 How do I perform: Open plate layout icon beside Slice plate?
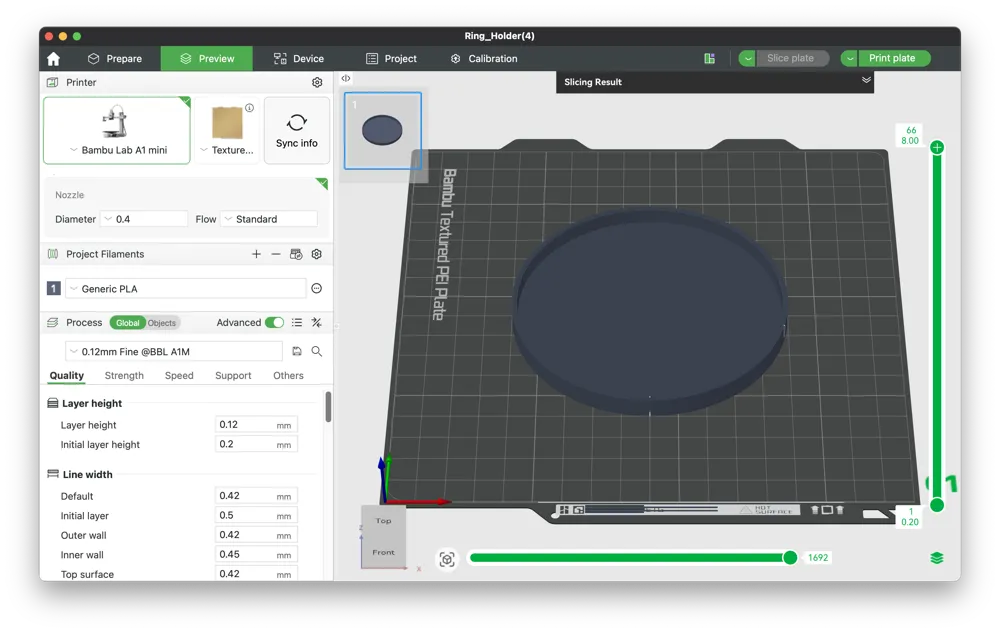pos(709,59)
